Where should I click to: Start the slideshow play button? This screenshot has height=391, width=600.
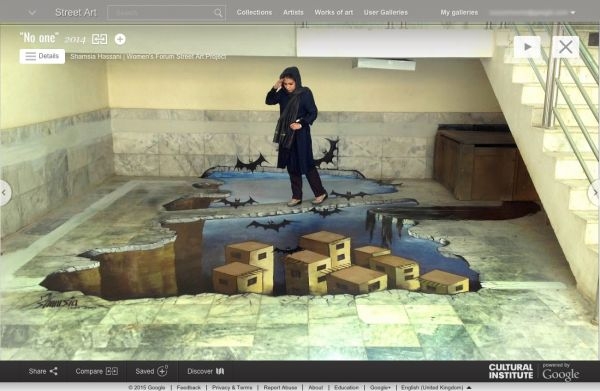(x=527, y=47)
